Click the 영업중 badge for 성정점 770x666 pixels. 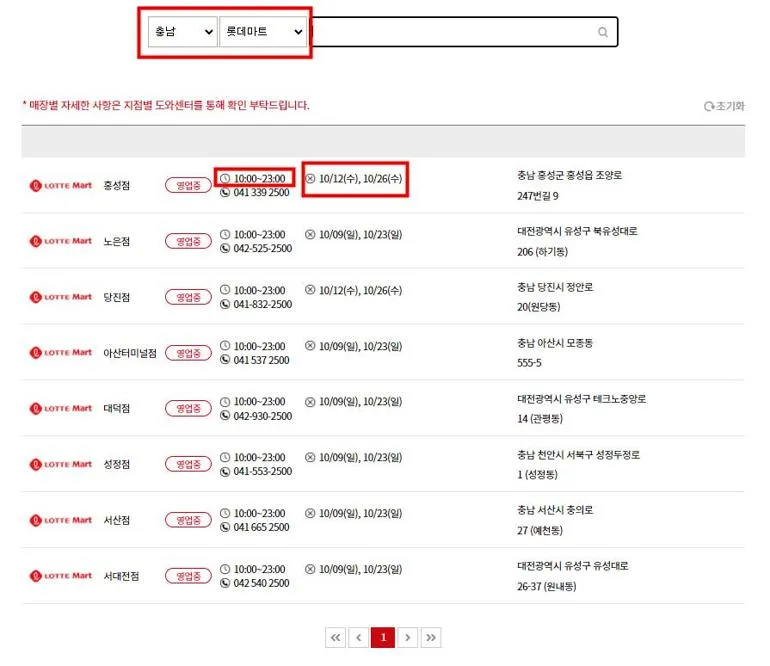coord(188,464)
